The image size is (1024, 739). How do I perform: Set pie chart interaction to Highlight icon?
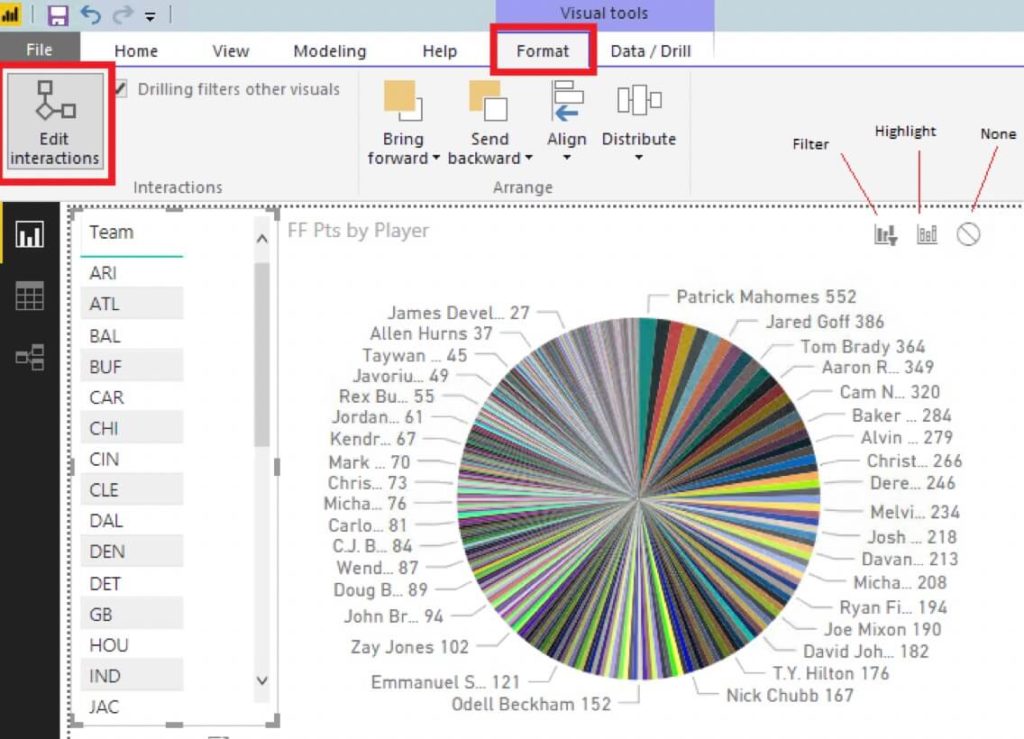(x=927, y=234)
